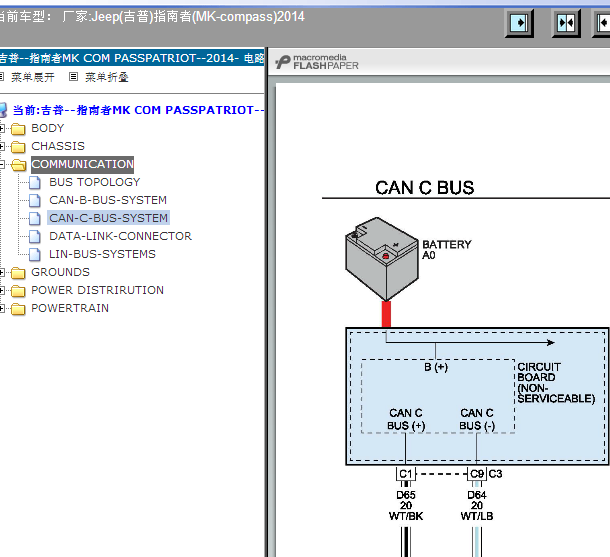This screenshot has height=557, width=610.
Task: Click the CAN-B-BUS-SYSTEM page icon
Action: 35,200
